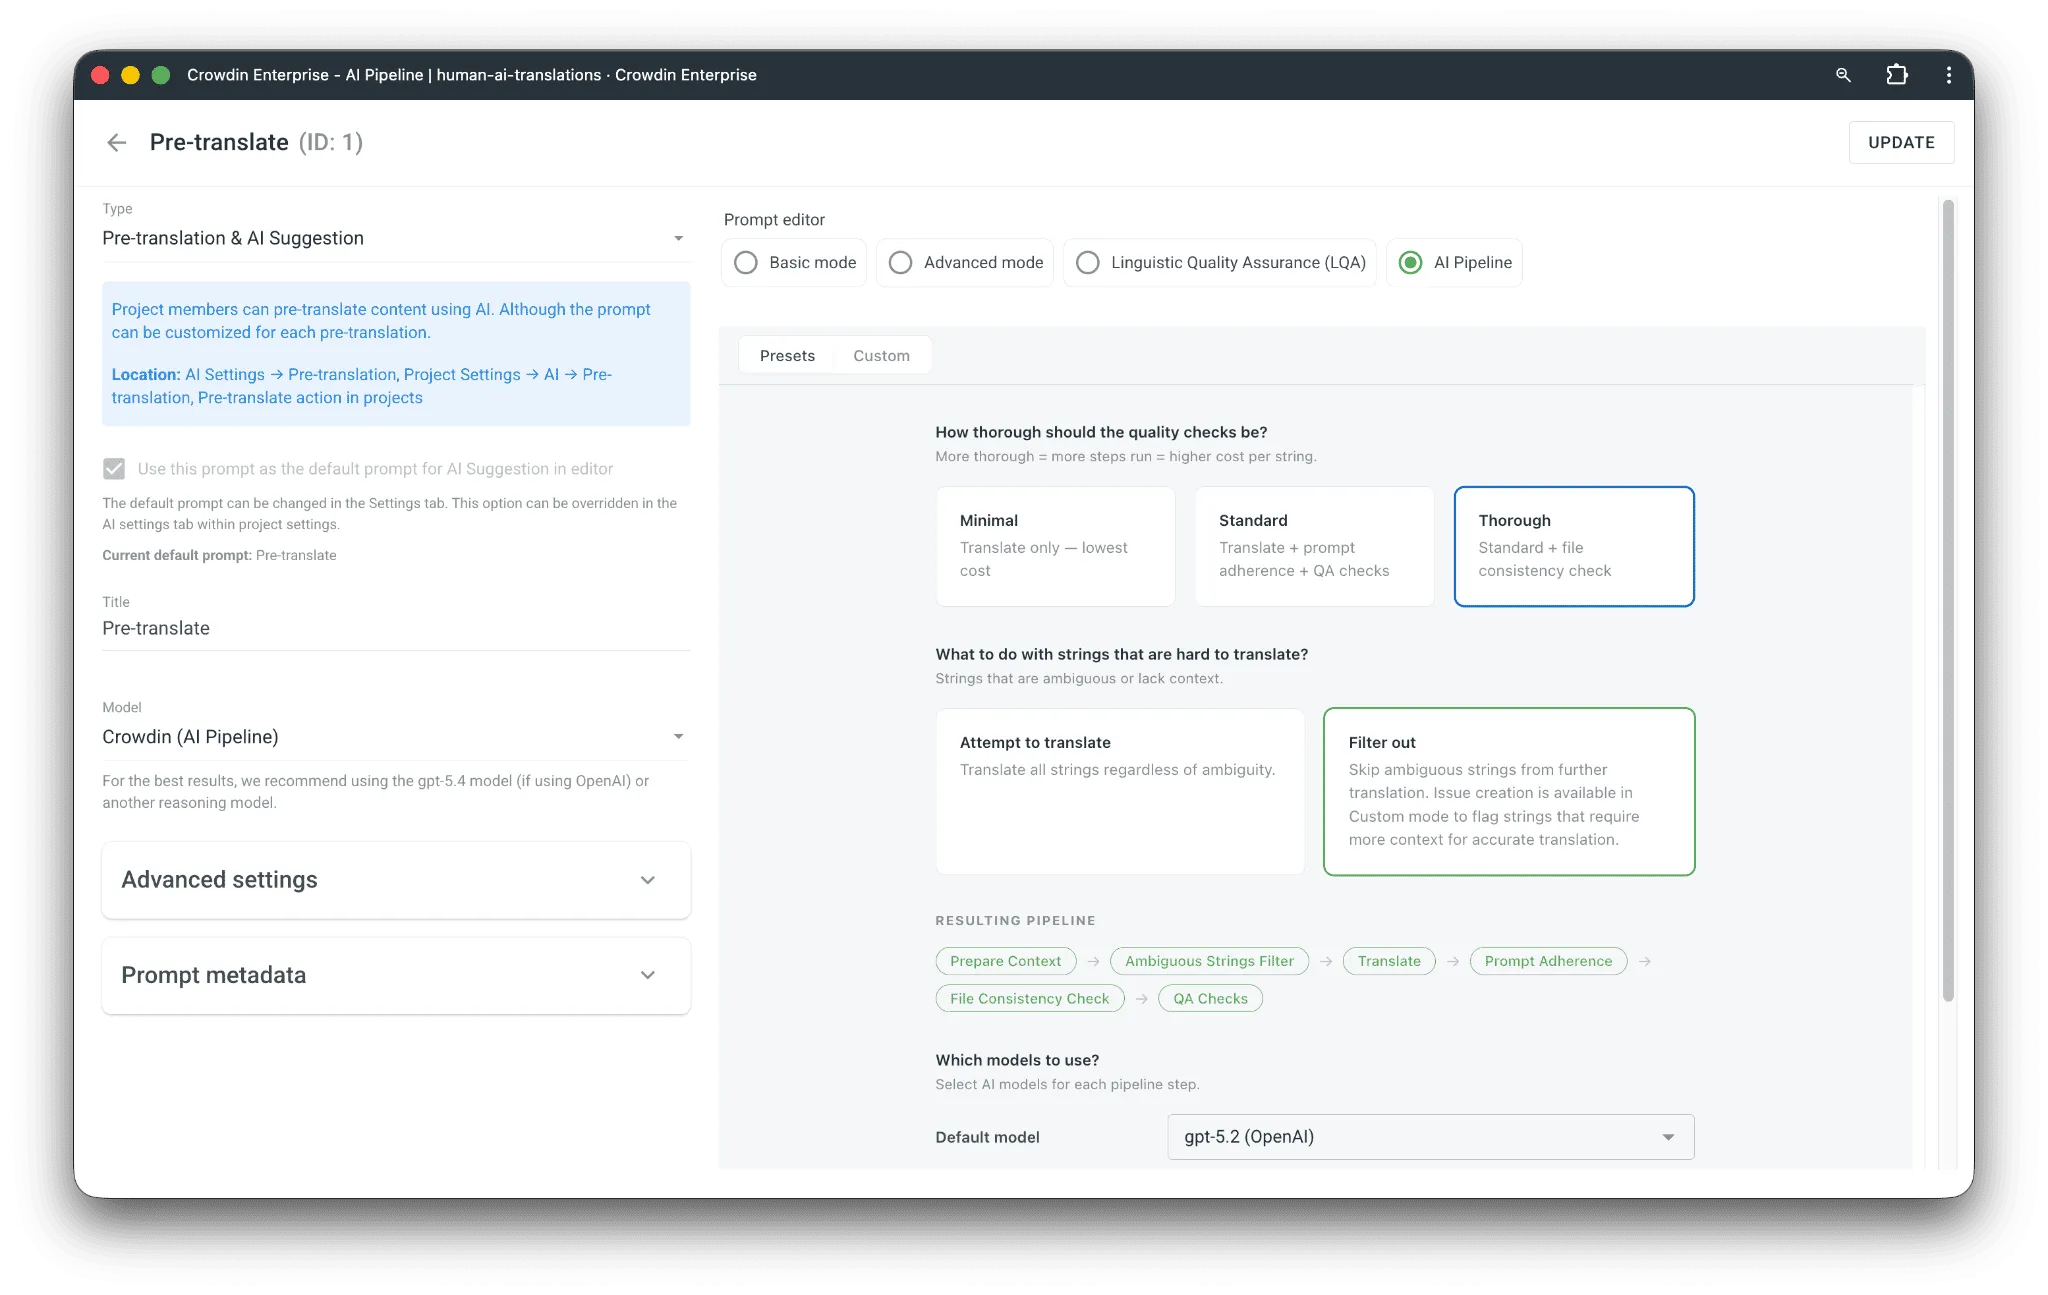Open the search magnifier icon in title bar
Screen dimensions: 2048x1295
pyautogui.click(x=1843, y=75)
